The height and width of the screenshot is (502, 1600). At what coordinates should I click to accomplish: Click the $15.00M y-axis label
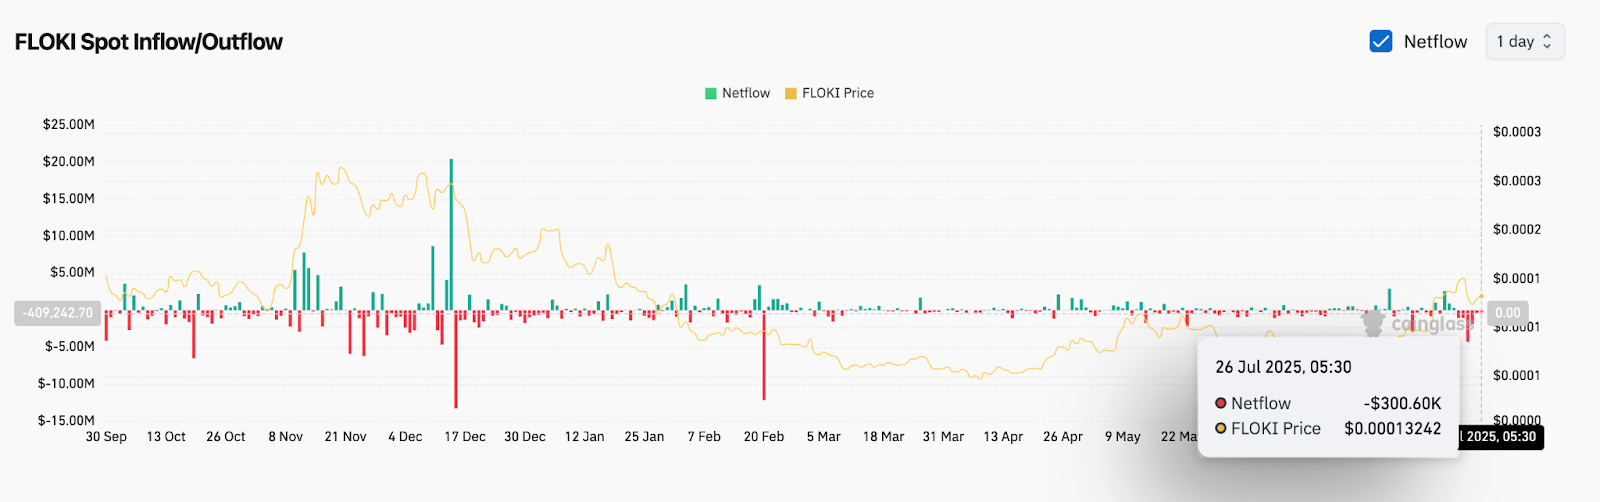pos(69,198)
